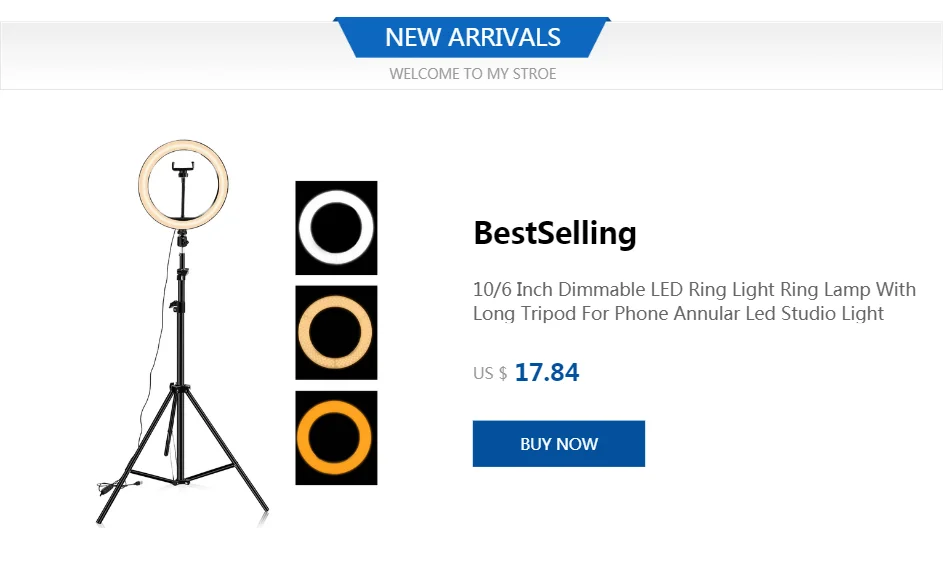Select the orange ring light thumbnail

click(336, 438)
